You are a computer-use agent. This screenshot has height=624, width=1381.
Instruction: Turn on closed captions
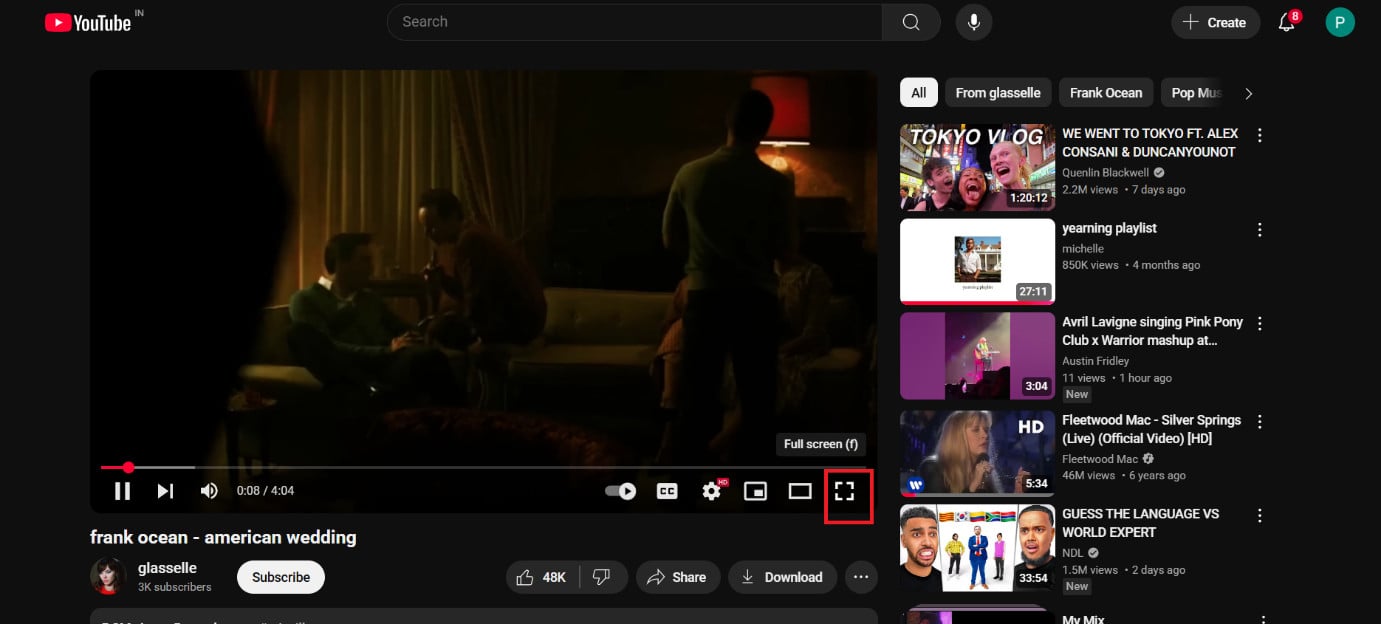[x=667, y=491]
